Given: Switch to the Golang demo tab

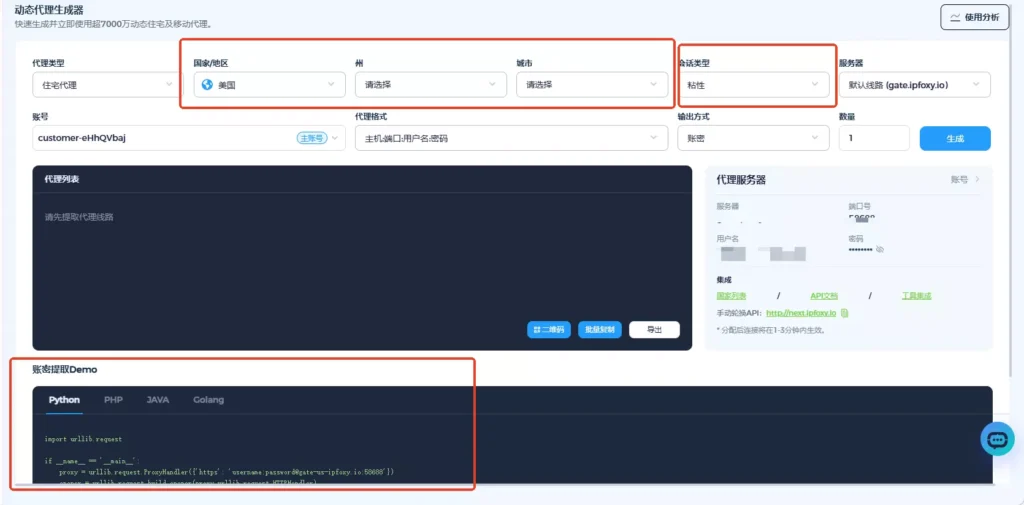Looking at the screenshot, I should pyautogui.click(x=208, y=400).
